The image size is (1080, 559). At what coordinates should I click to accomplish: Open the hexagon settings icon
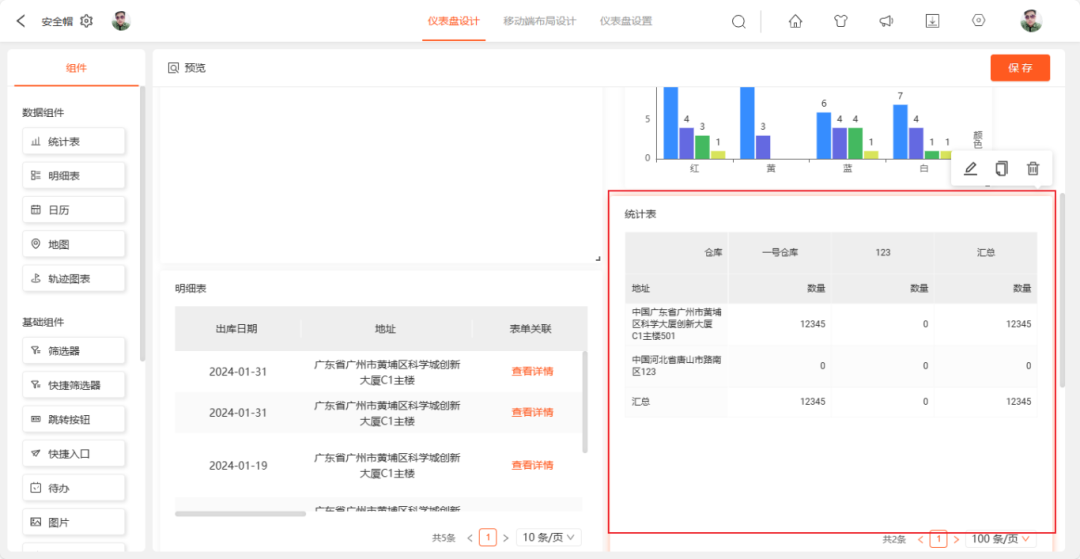979,21
